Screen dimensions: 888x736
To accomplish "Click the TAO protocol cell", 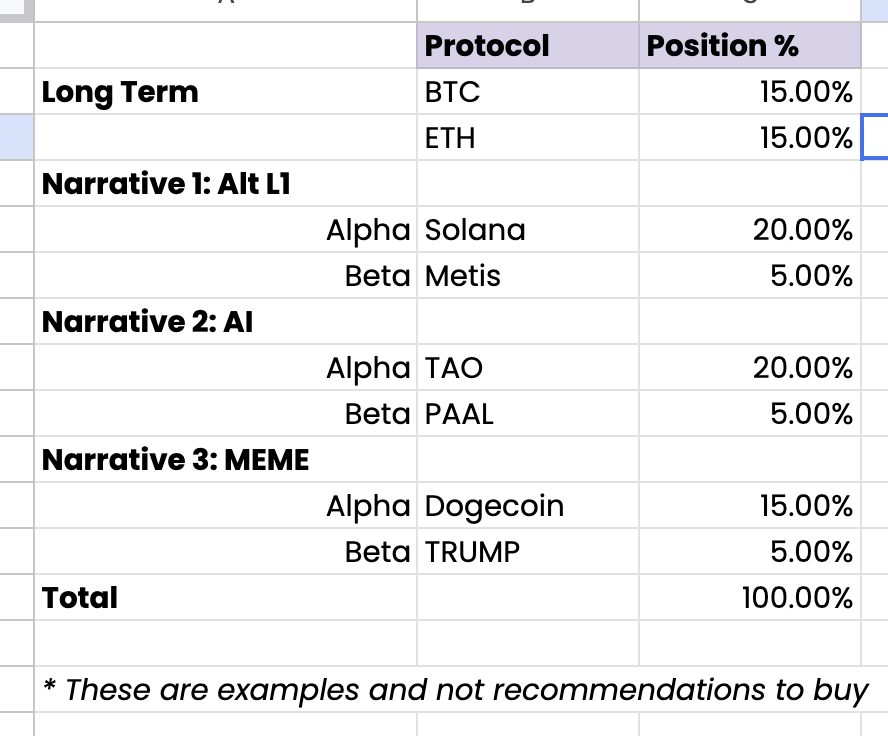I will (x=527, y=368).
